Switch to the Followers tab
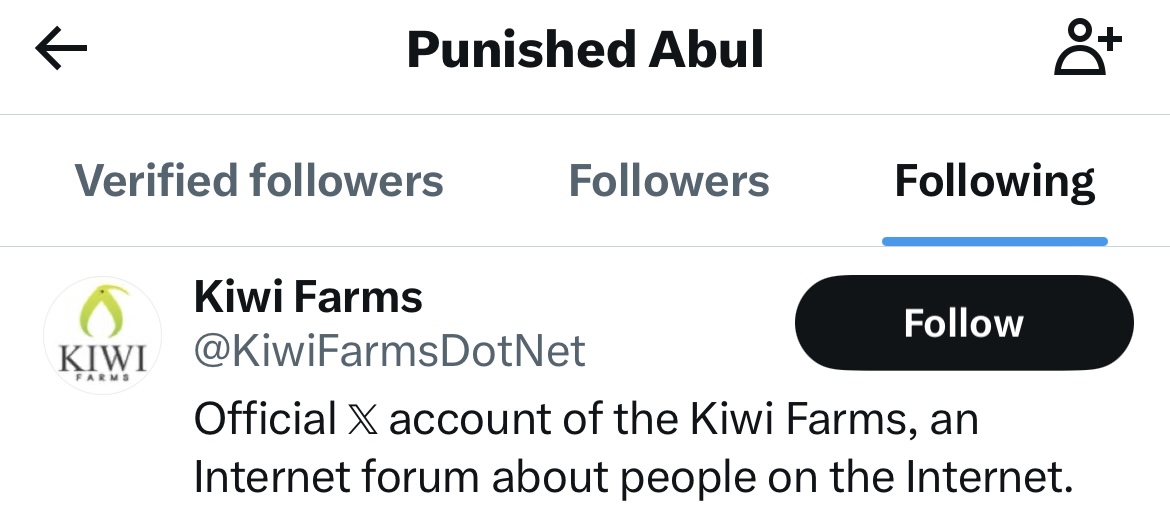This screenshot has width=1170, height=525. pyautogui.click(x=668, y=181)
